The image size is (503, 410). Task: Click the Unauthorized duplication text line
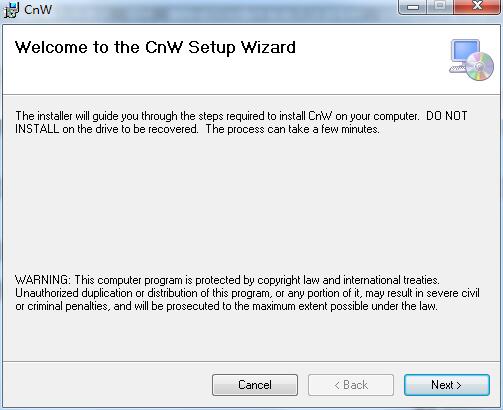[x=247, y=293]
